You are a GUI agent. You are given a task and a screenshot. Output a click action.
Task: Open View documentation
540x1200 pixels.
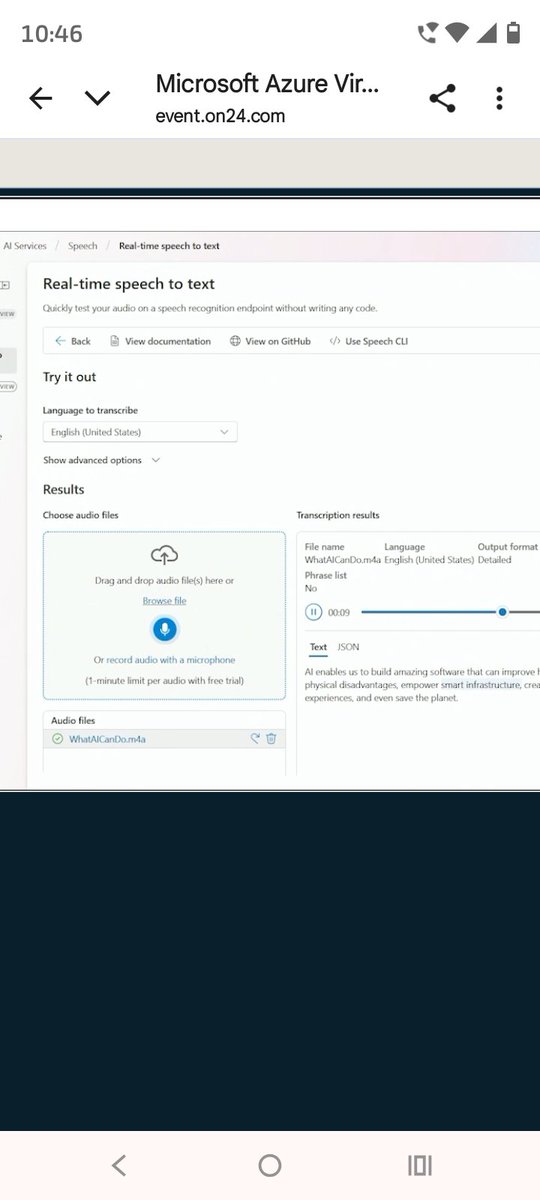tap(160, 341)
